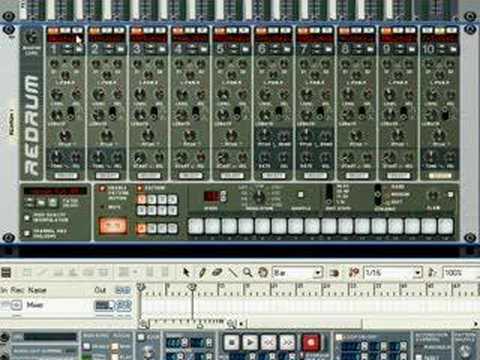Click the Redrum Master Level knob
The height and width of the screenshot is (360, 480).
[x=31, y=38]
